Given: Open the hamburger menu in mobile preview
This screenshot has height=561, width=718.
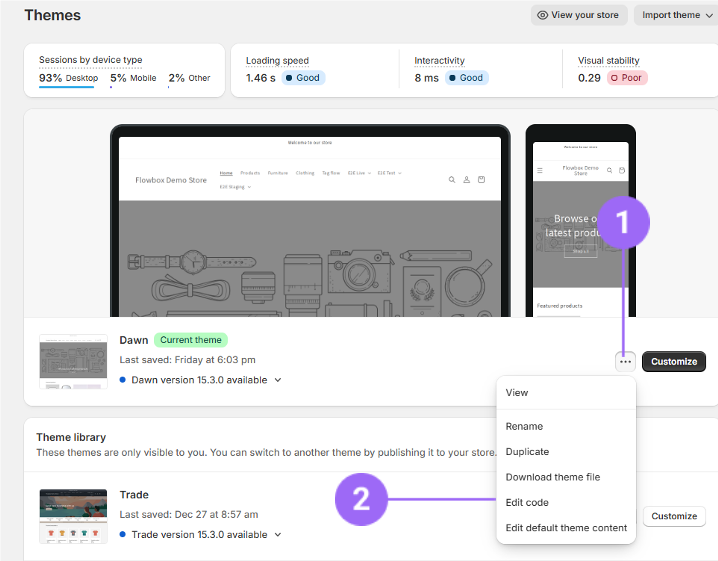Looking at the screenshot, I should tap(540, 171).
